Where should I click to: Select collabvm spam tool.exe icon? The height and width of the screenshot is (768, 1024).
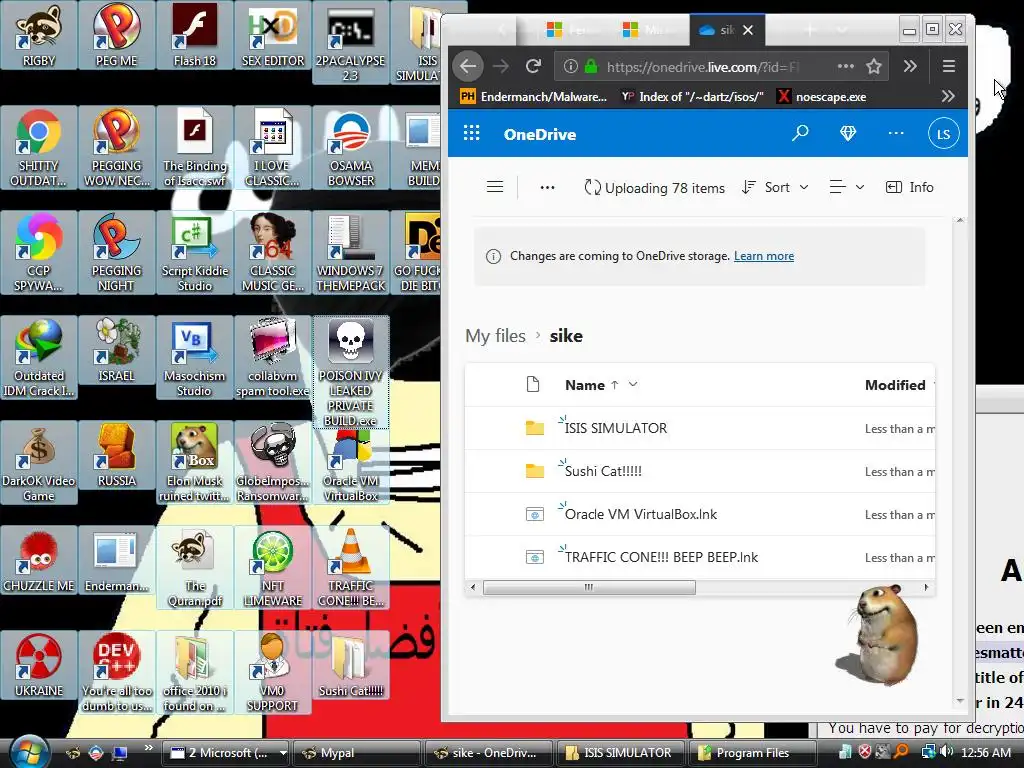(273, 358)
